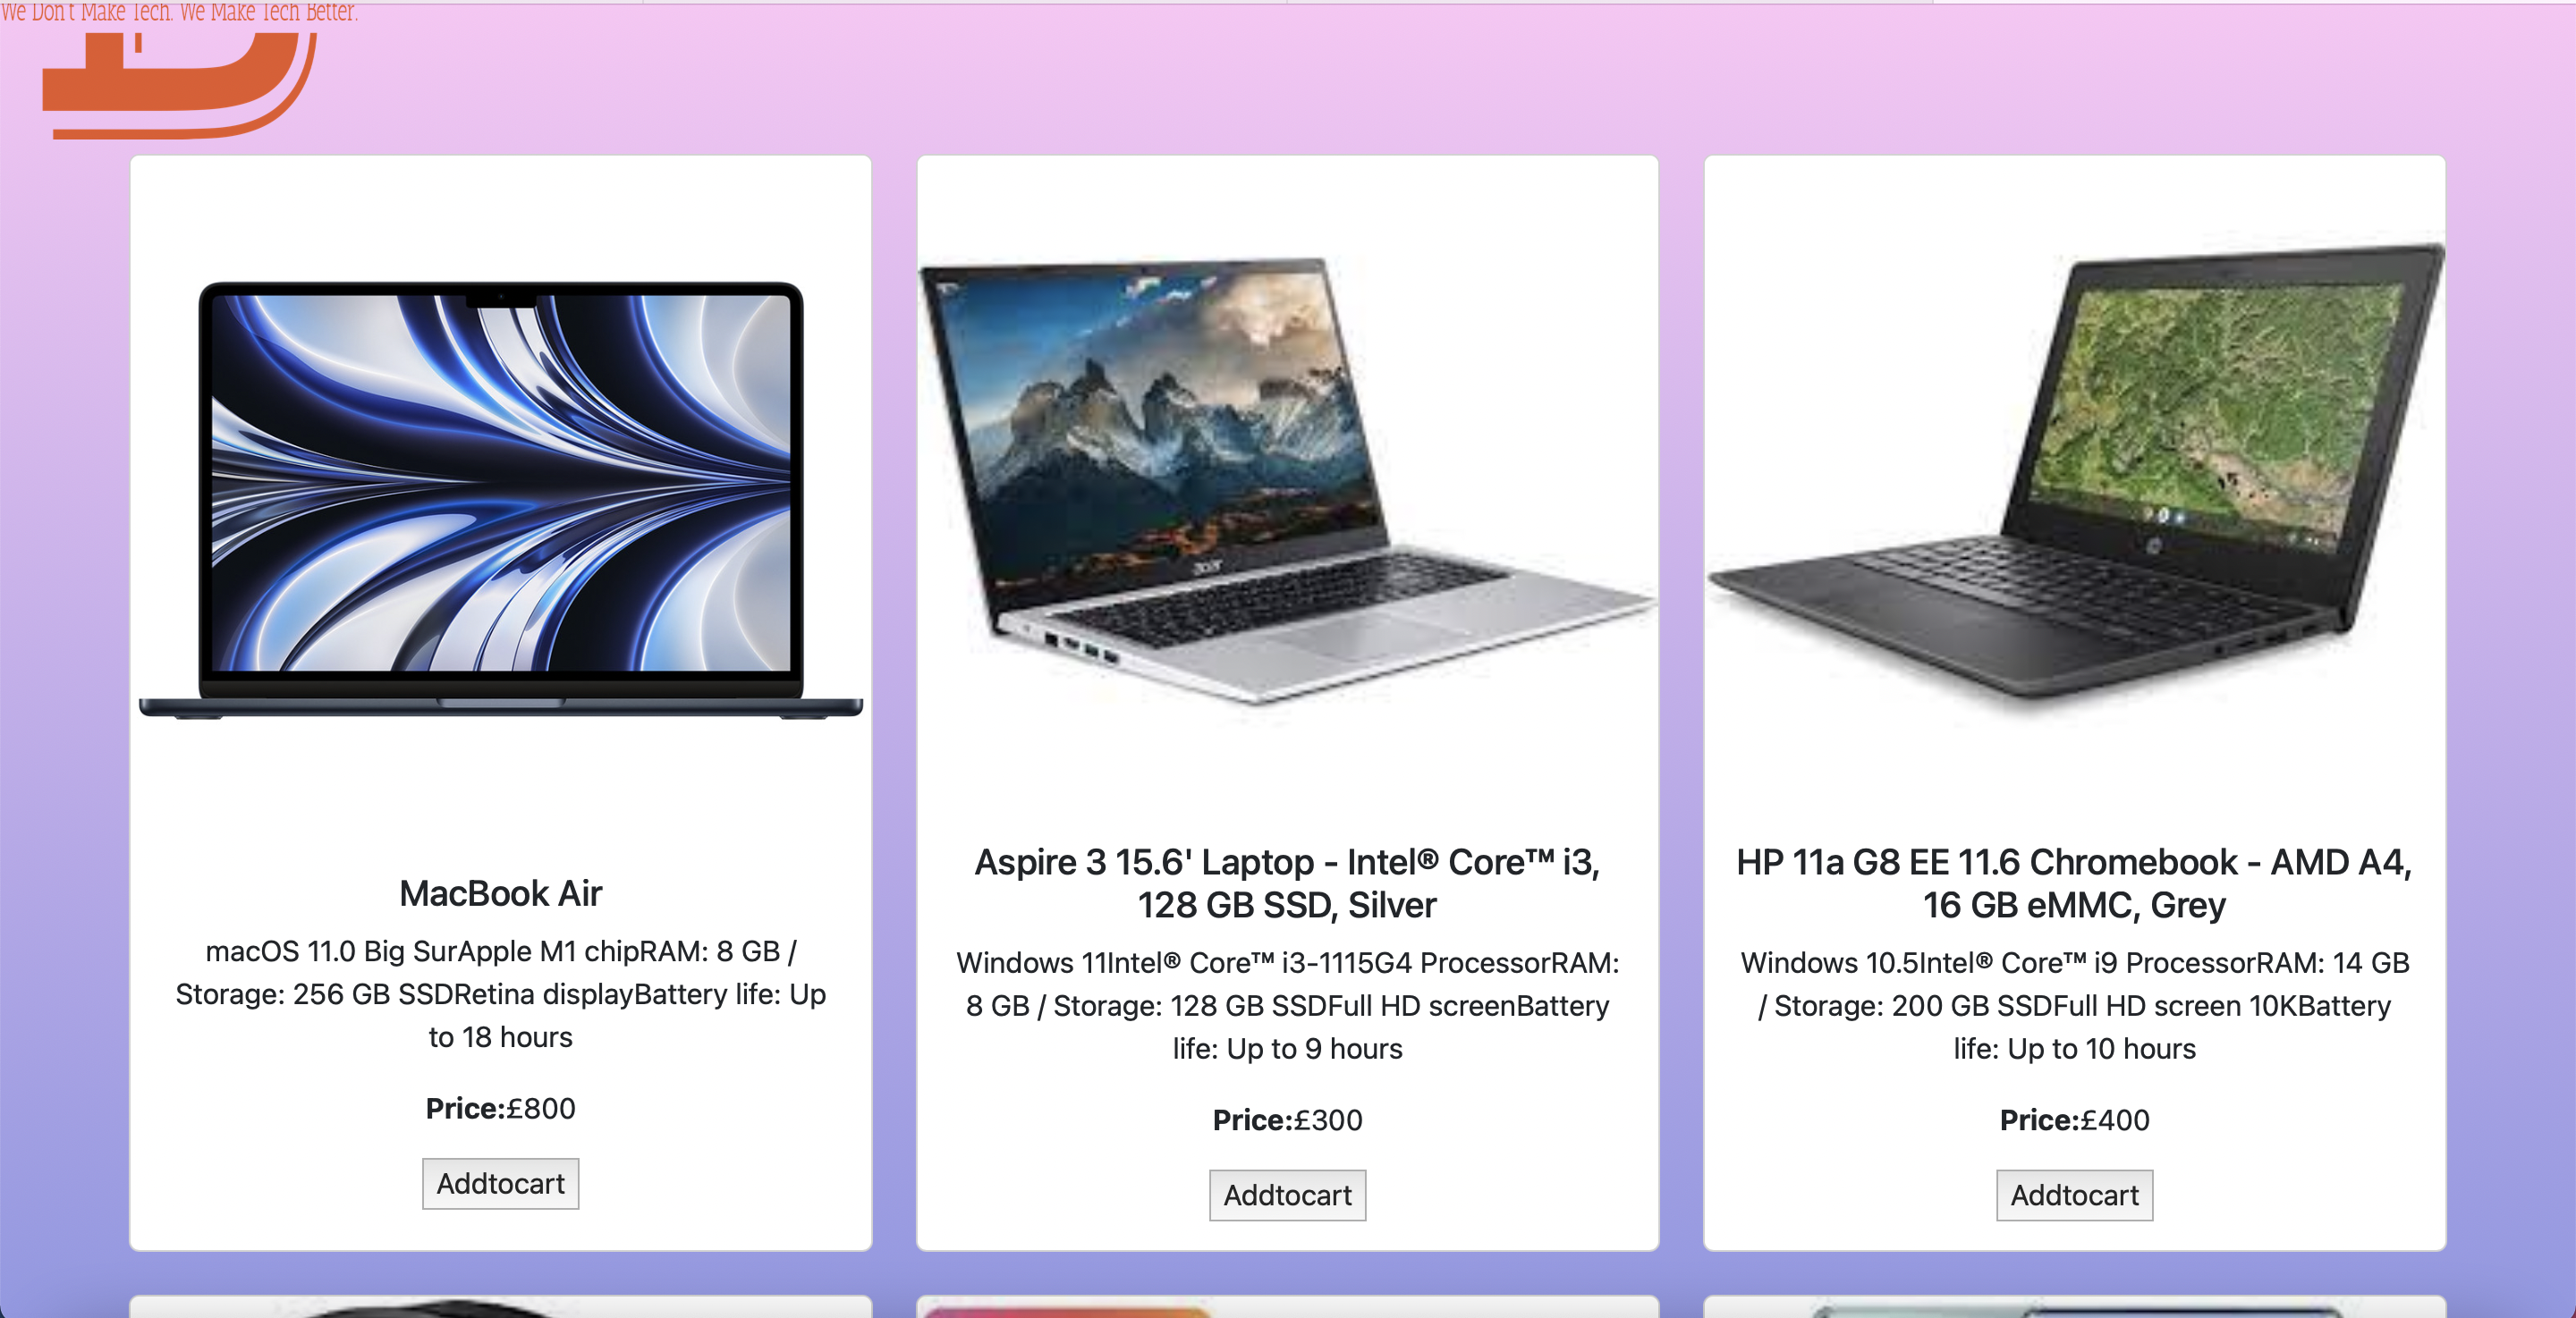Add the MacBook Air to cart
The image size is (2576, 1318).
pyautogui.click(x=500, y=1183)
